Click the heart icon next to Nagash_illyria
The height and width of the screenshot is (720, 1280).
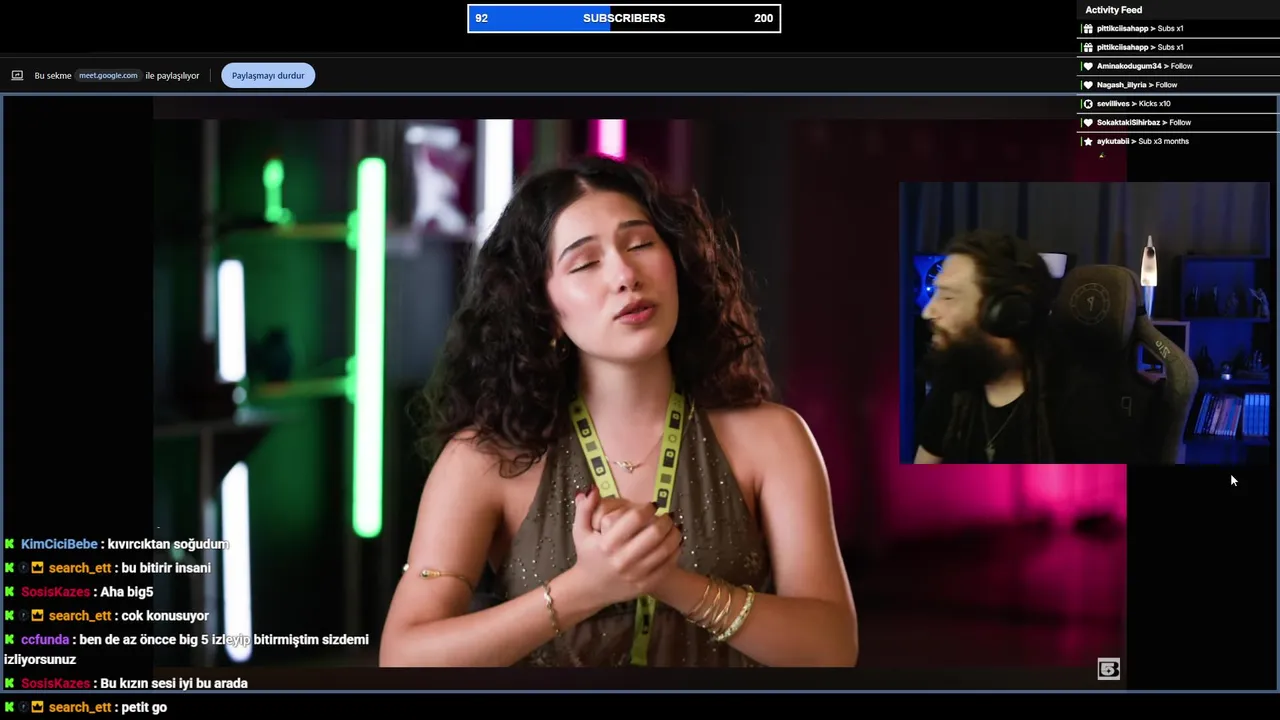1088,85
